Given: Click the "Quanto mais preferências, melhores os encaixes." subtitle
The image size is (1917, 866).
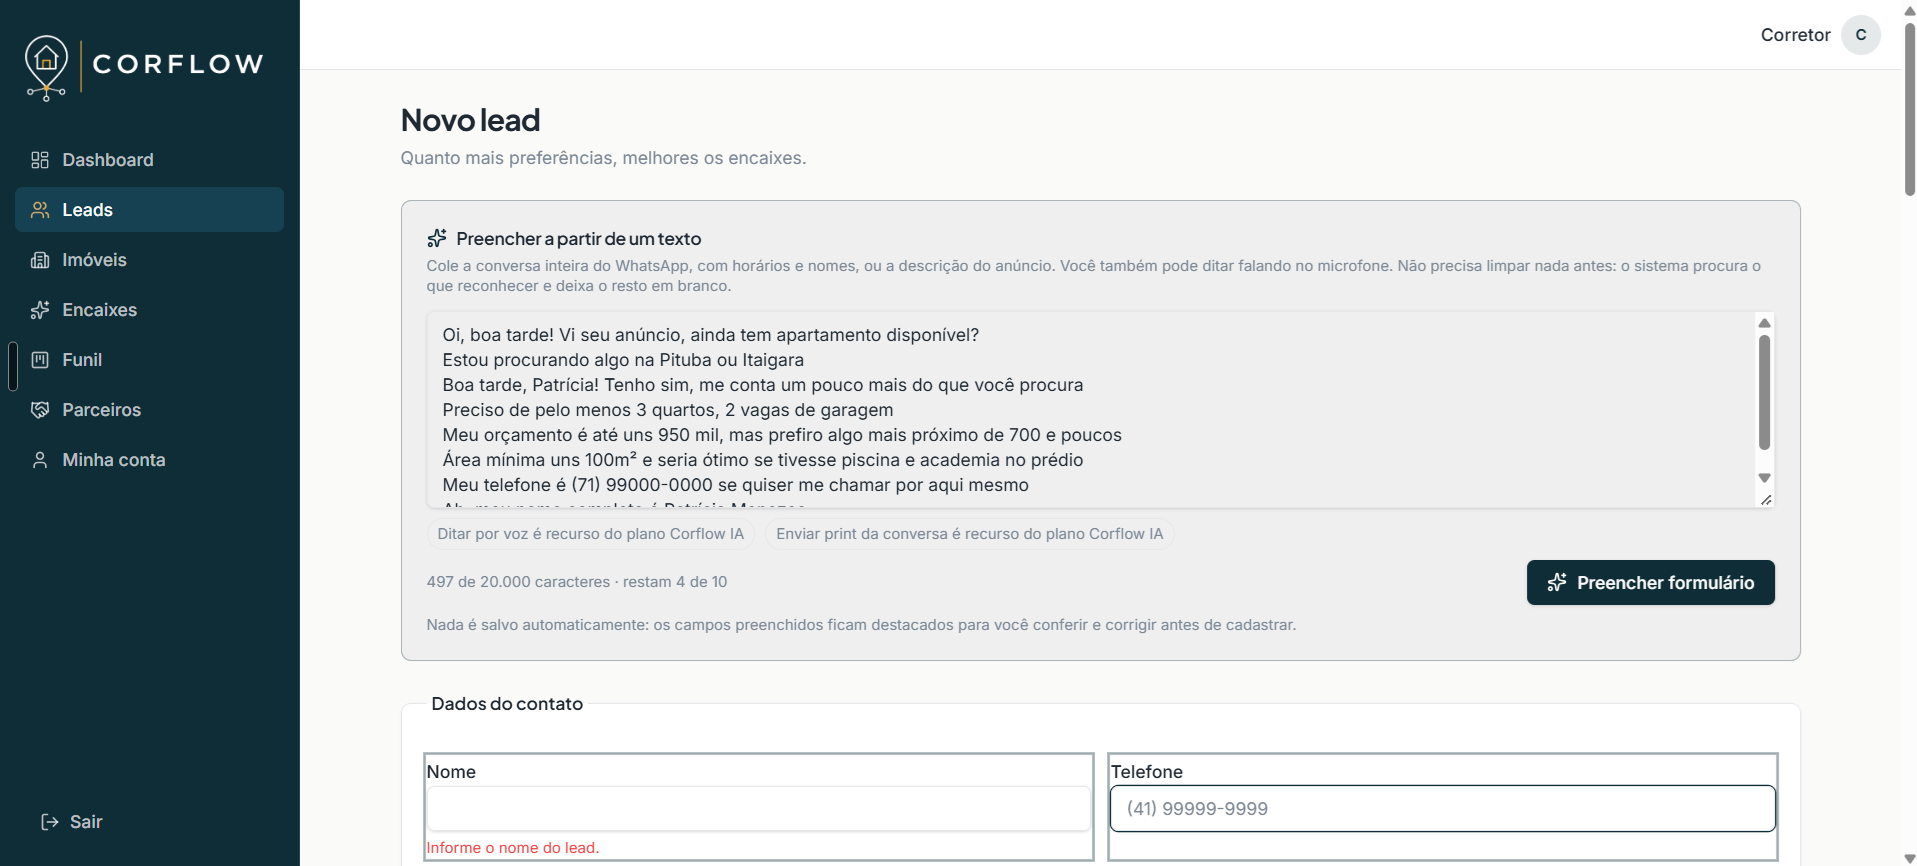Looking at the screenshot, I should [603, 158].
